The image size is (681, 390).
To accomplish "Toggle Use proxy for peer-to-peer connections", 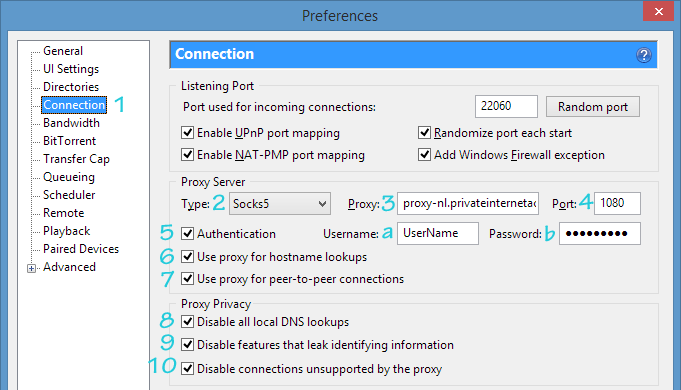I will [x=187, y=279].
